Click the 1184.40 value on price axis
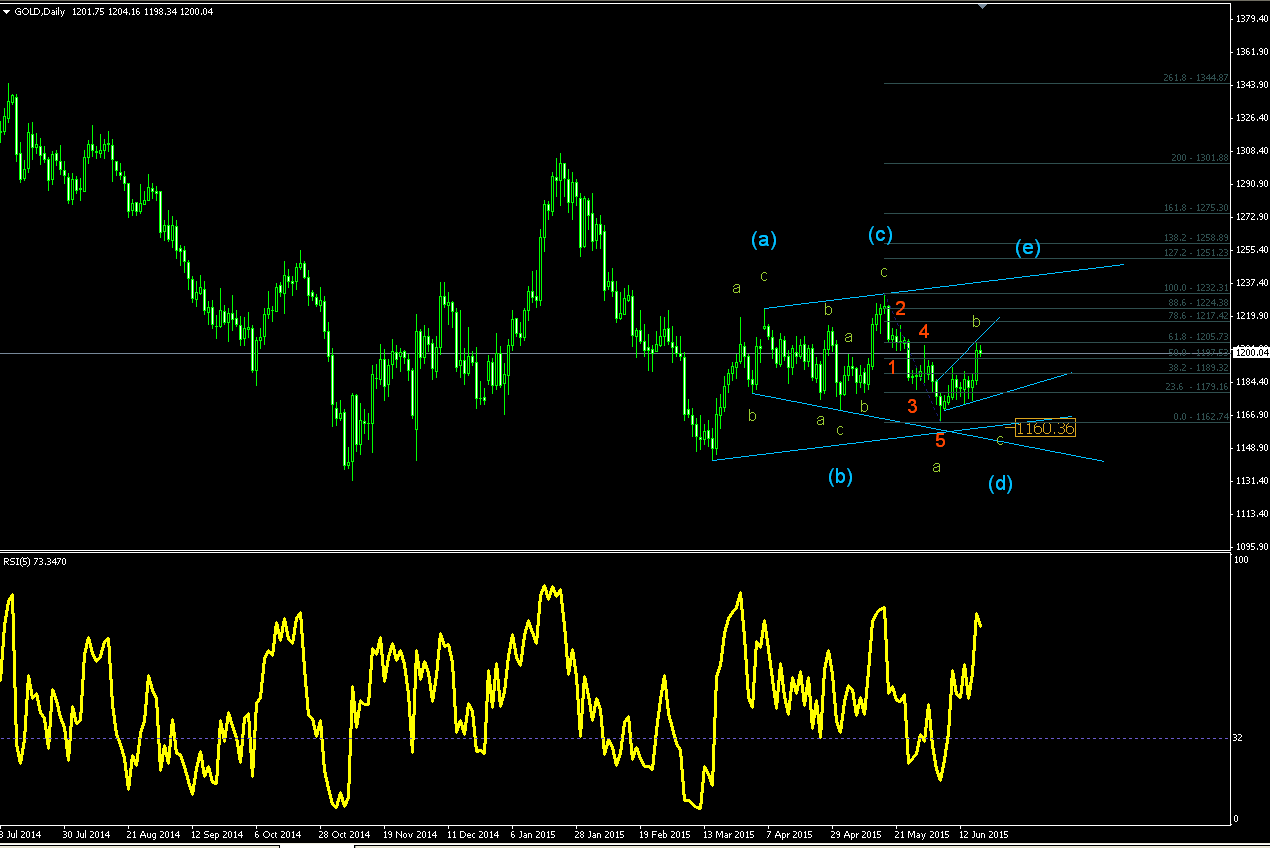 coord(1251,382)
